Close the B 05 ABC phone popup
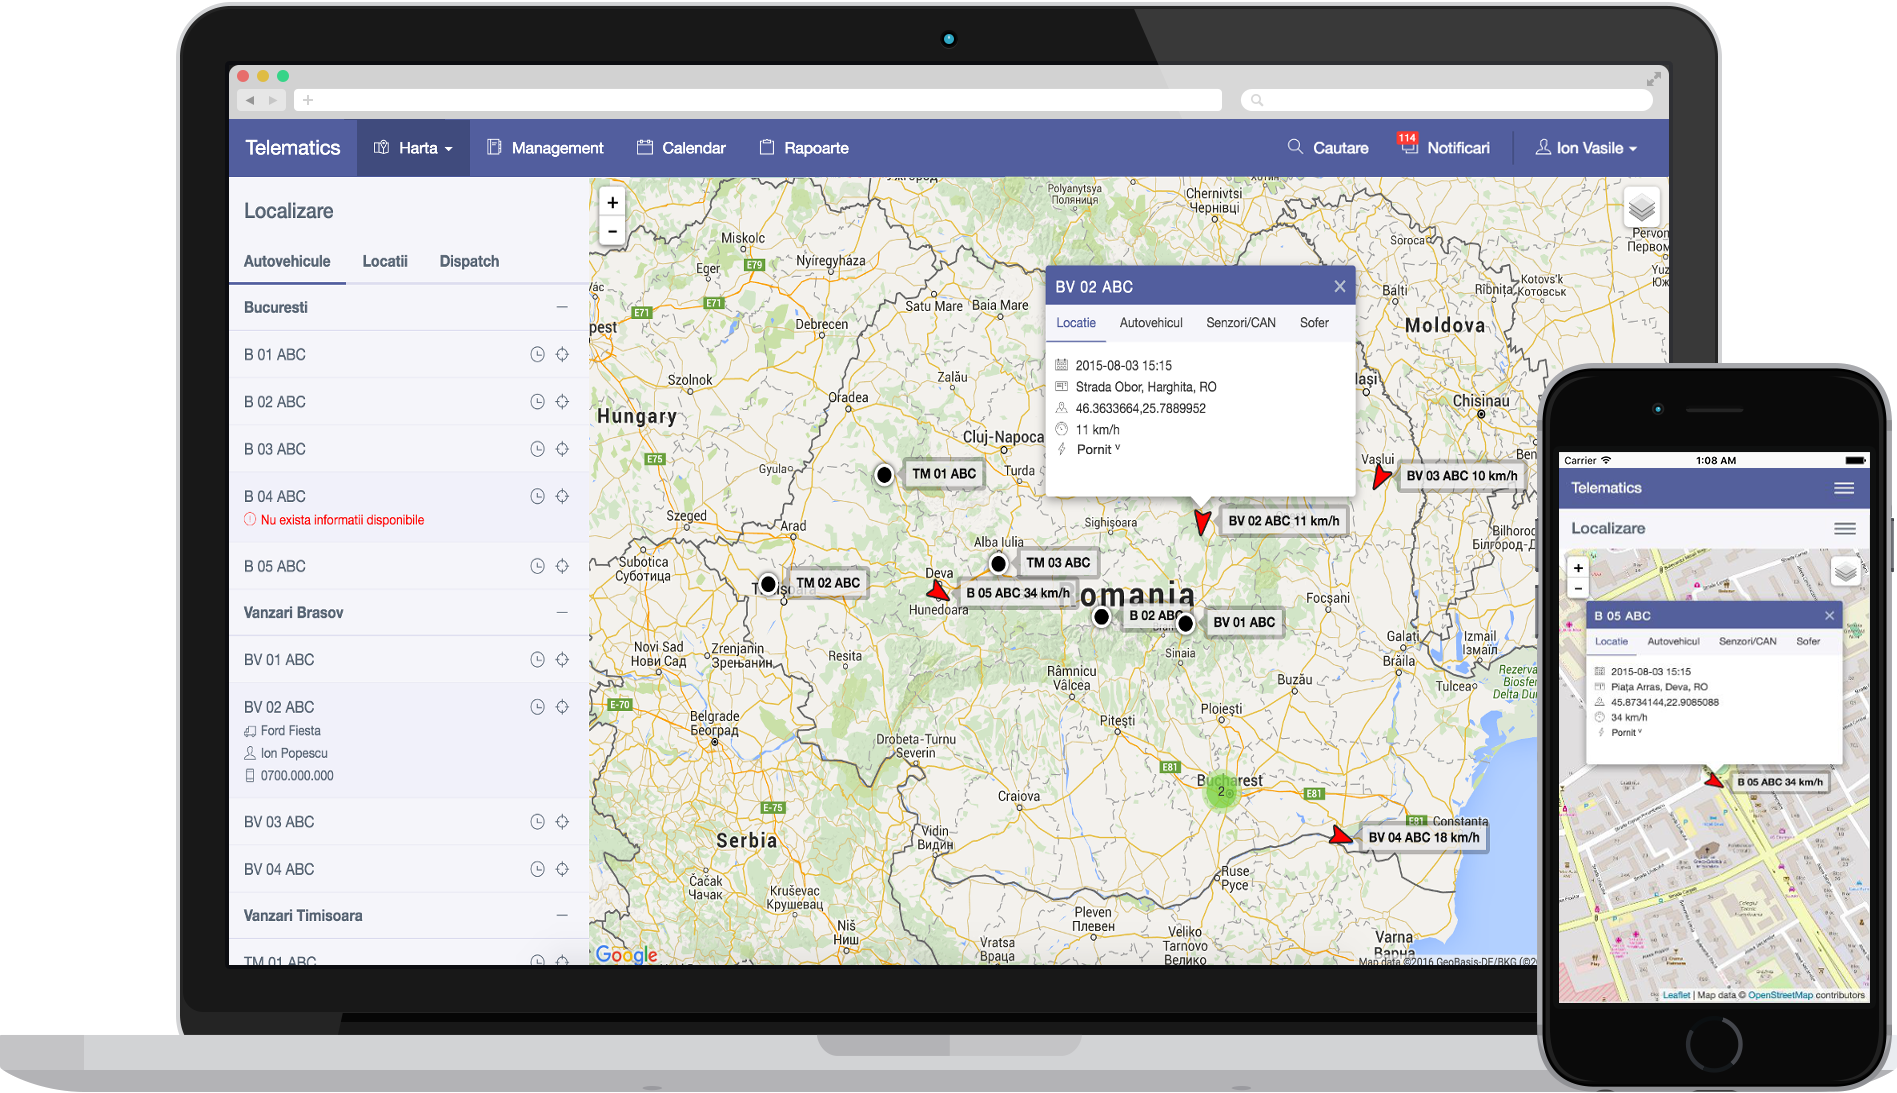Screen dimensions: 1897x1093 pyautogui.click(x=1829, y=616)
